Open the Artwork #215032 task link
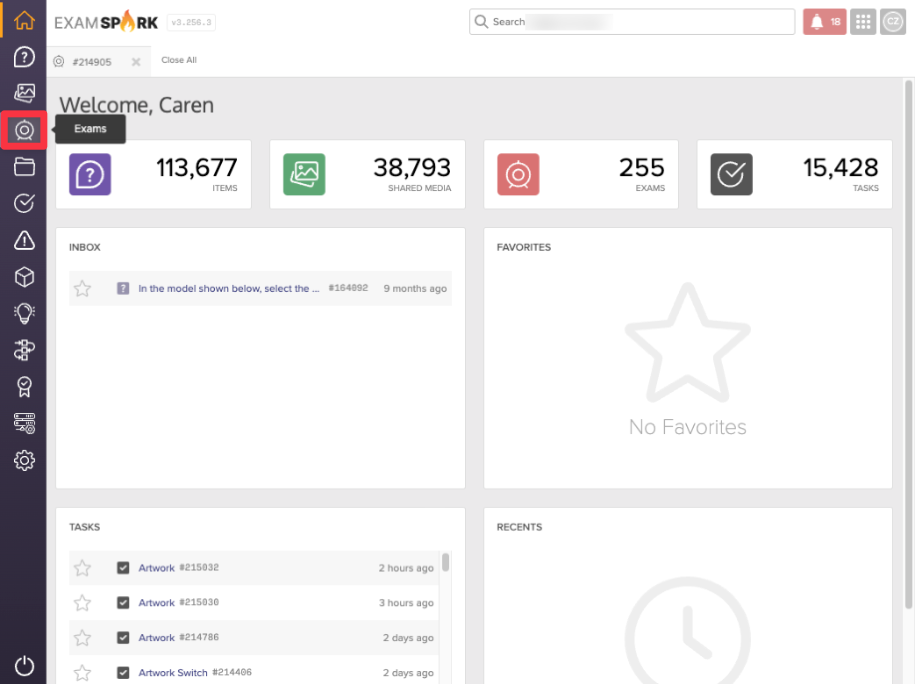The height and width of the screenshot is (684, 915). (156, 568)
